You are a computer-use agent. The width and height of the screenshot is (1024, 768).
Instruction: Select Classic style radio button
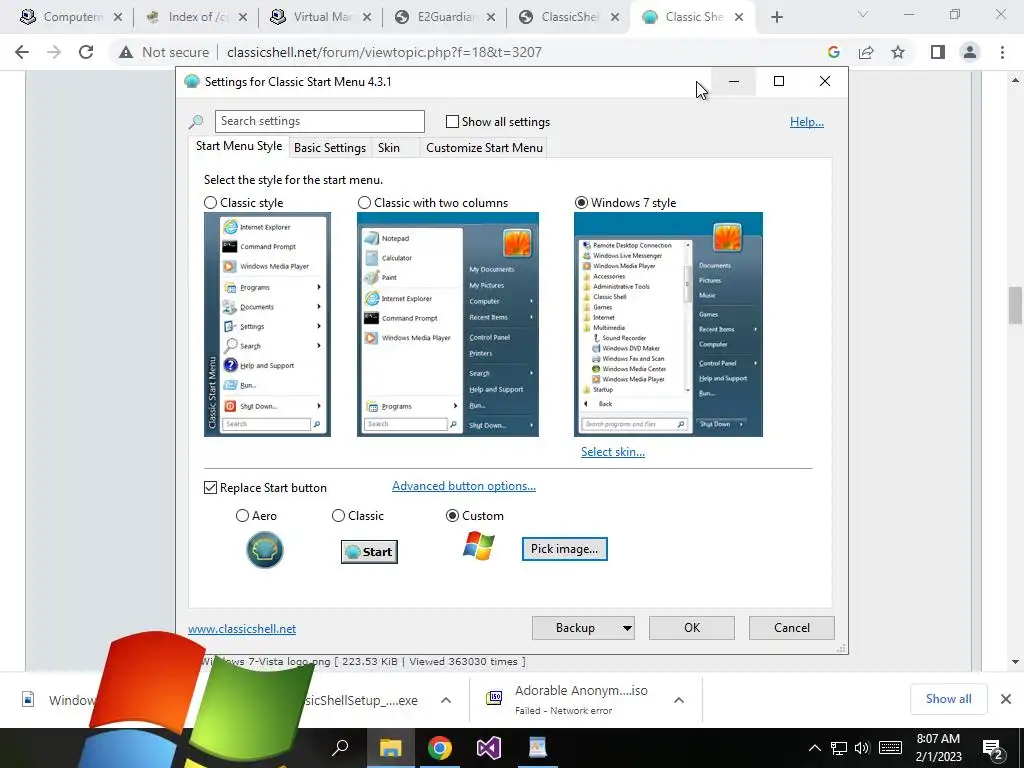pyautogui.click(x=210, y=203)
